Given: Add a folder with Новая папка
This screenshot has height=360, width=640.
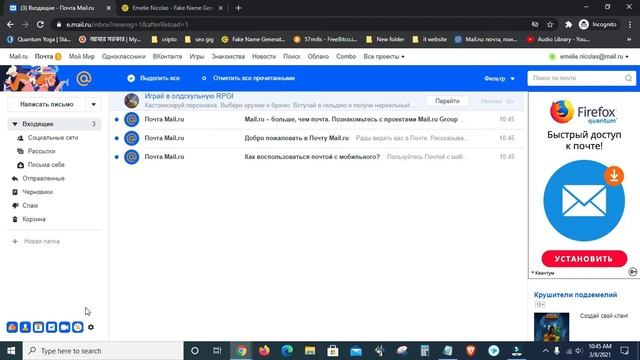Looking at the screenshot, I should tap(41, 241).
